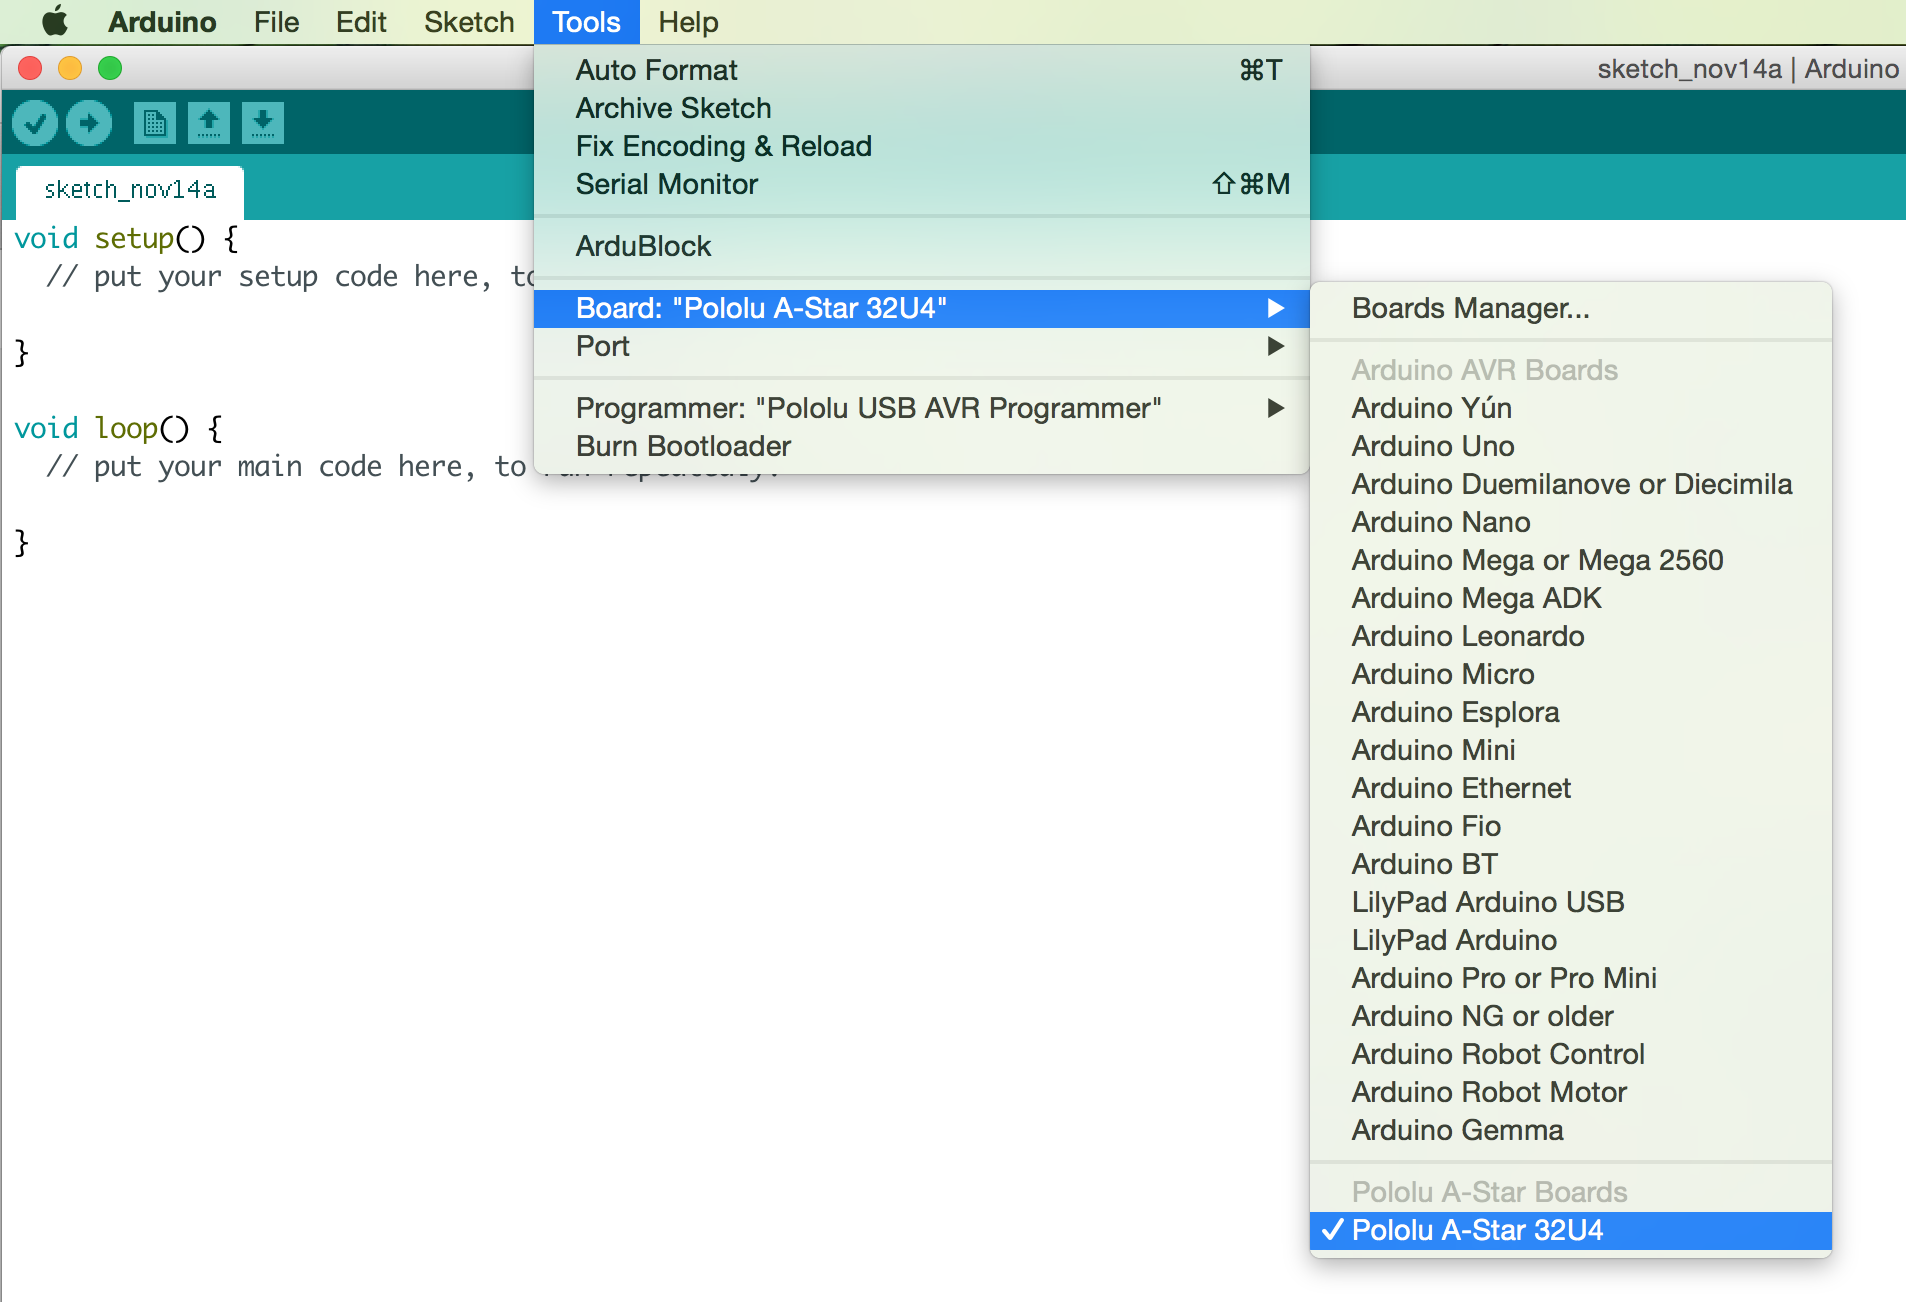Open the Help menu
Image resolution: width=1906 pixels, height=1302 pixels.
click(688, 22)
